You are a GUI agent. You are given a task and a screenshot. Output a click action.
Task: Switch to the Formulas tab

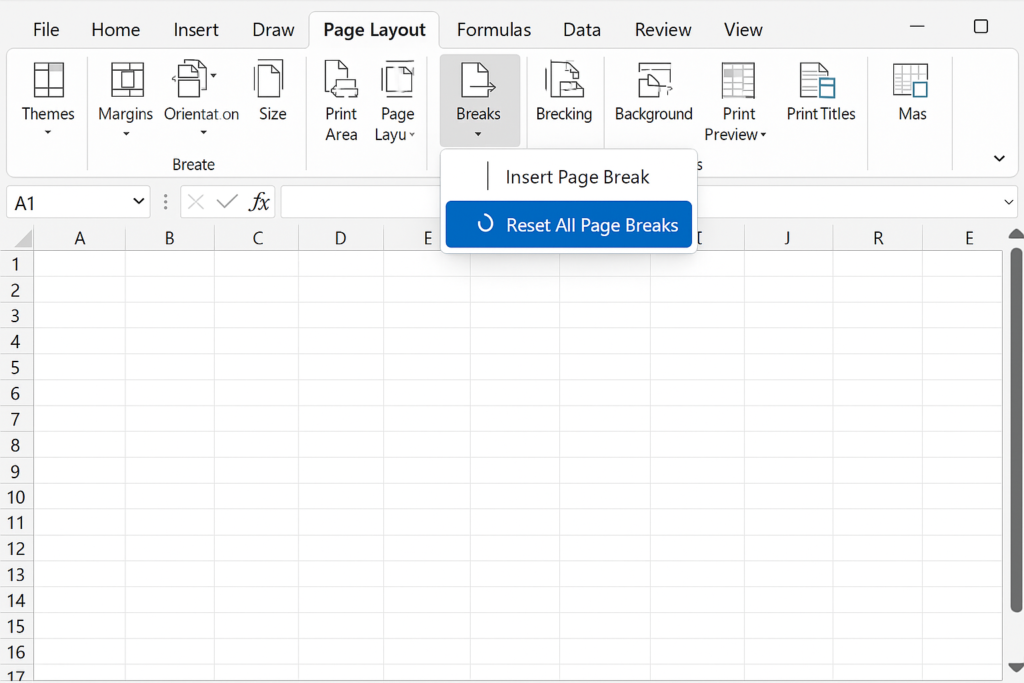point(494,30)
